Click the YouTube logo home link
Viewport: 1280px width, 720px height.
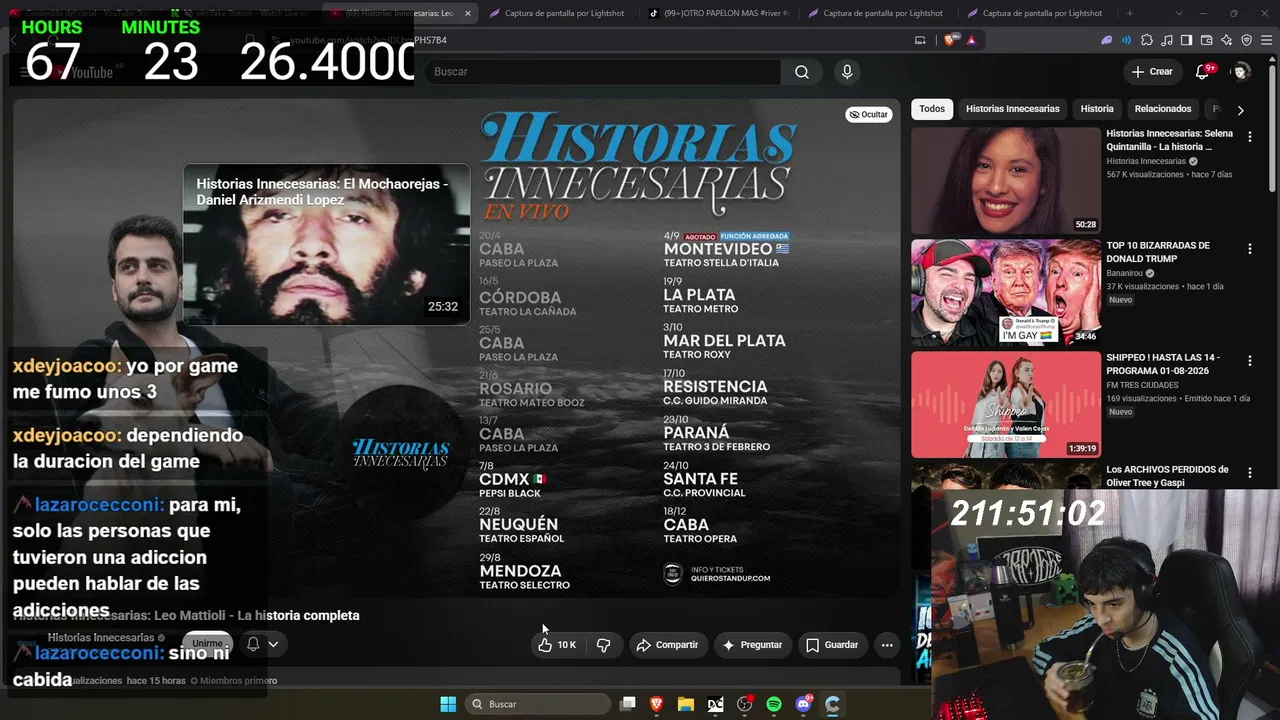pos(82,72)
